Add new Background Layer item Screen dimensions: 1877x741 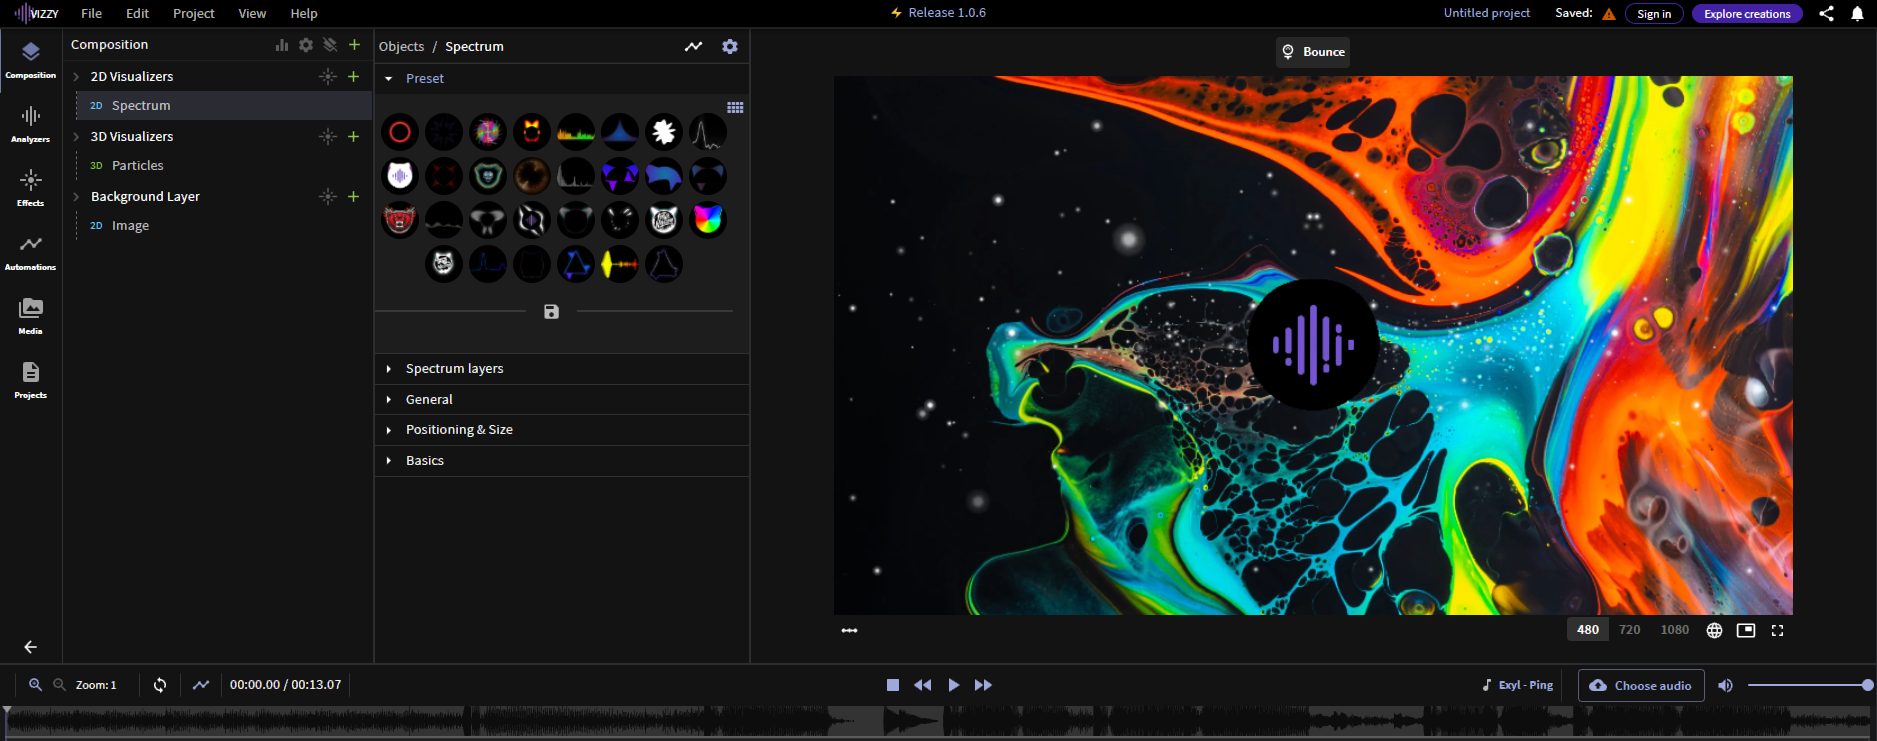click(x=353, y=197)
